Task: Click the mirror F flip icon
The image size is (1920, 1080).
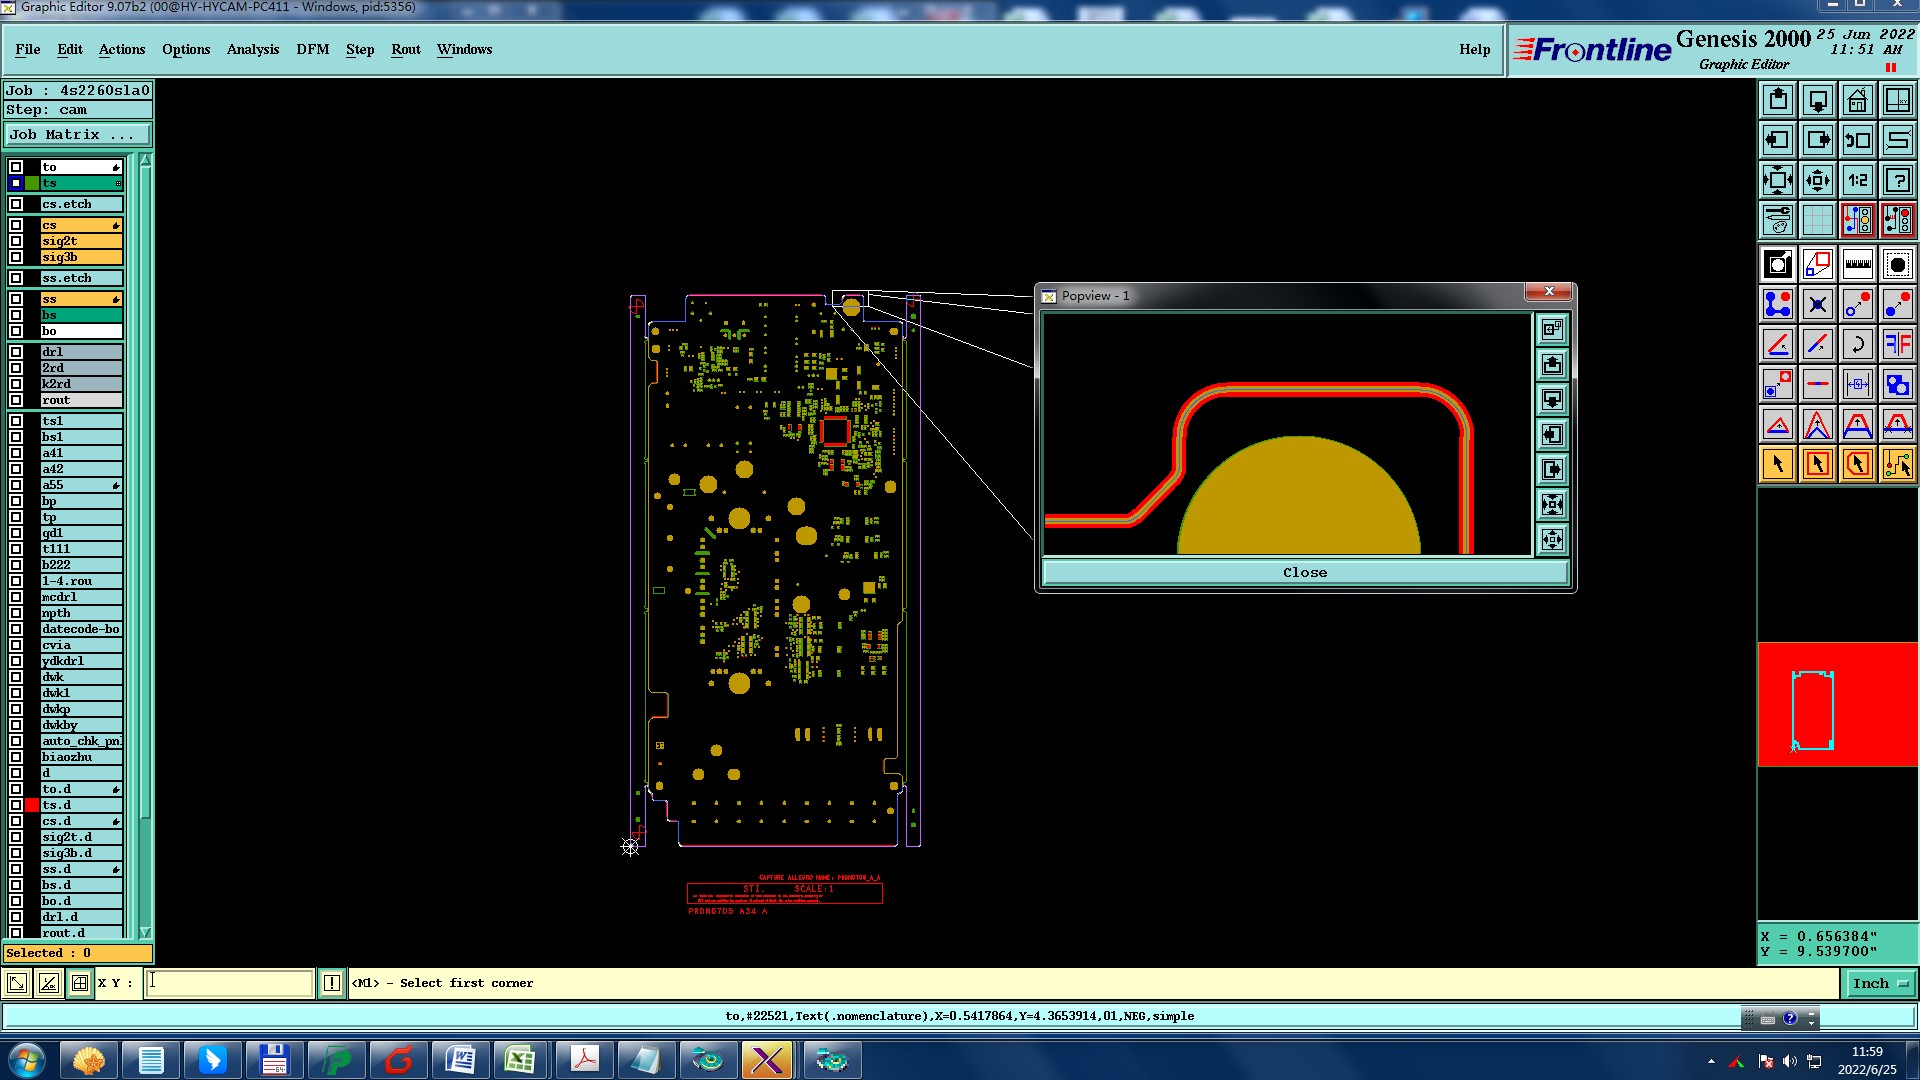Action: pos(1897,344)
